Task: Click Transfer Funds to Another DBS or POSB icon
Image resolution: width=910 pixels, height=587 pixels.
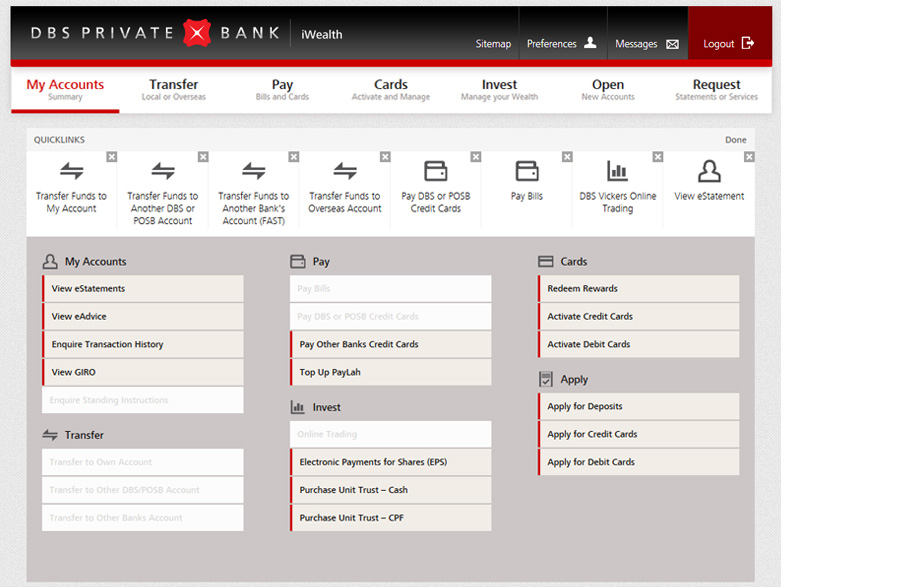Action: tap(162, 171)
